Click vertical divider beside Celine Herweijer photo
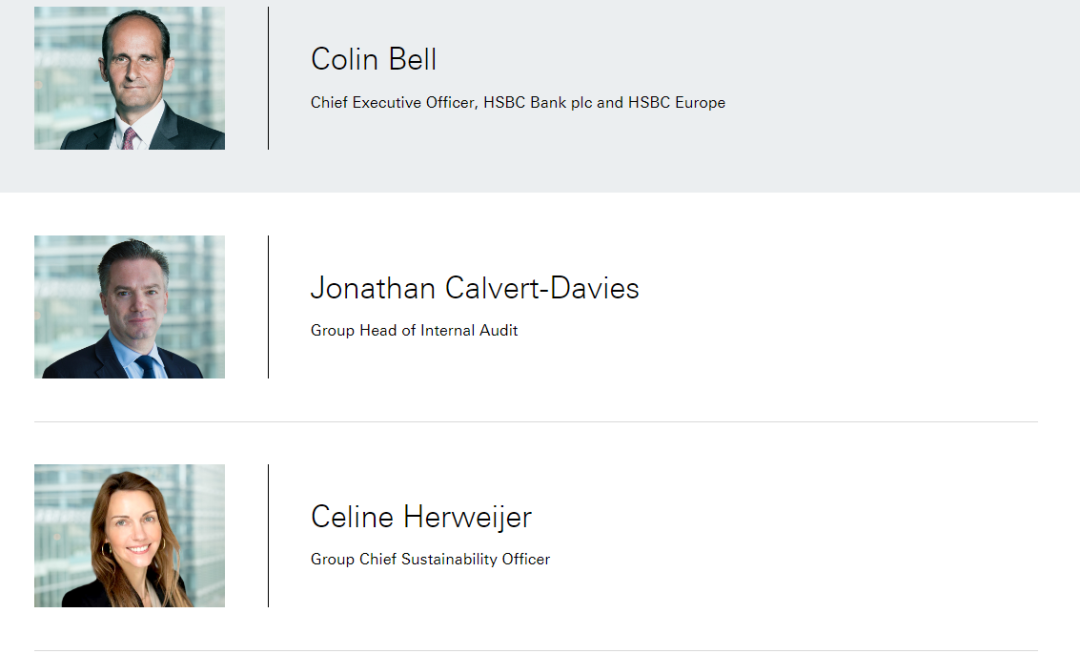The width and height of the screenshot is (1080, 654). [x=269, y=536]
